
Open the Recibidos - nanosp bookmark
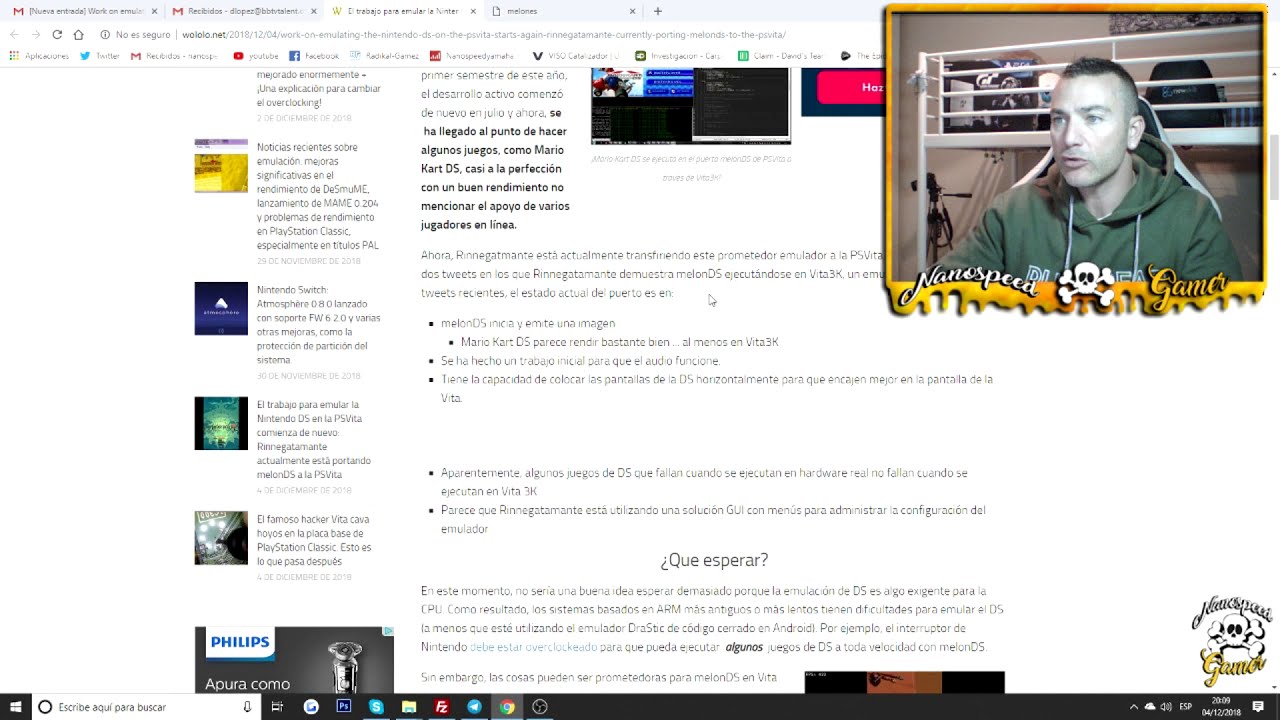point(174,56)
